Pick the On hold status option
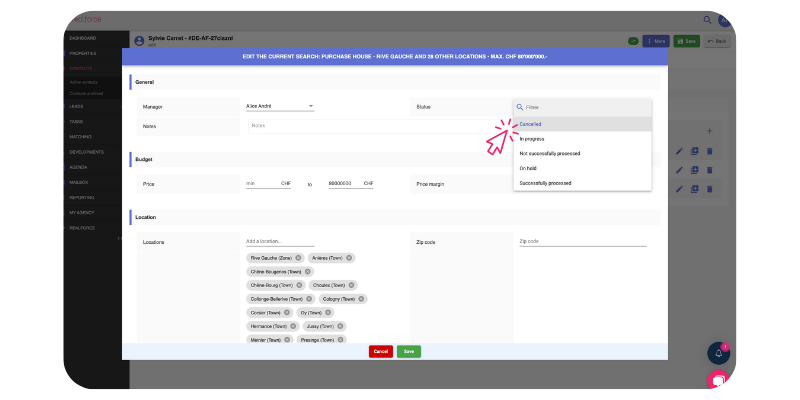 pos(528,168)
